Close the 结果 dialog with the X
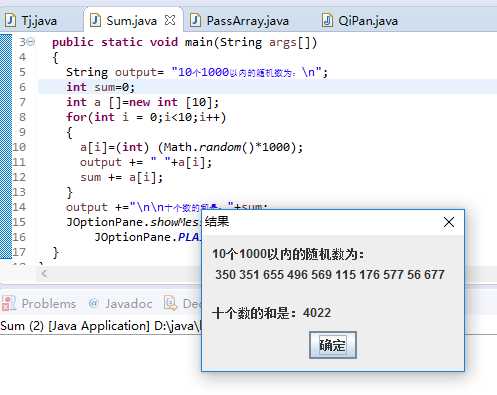The width and height of the screenshot is (497, 395). tap(449, 222)
